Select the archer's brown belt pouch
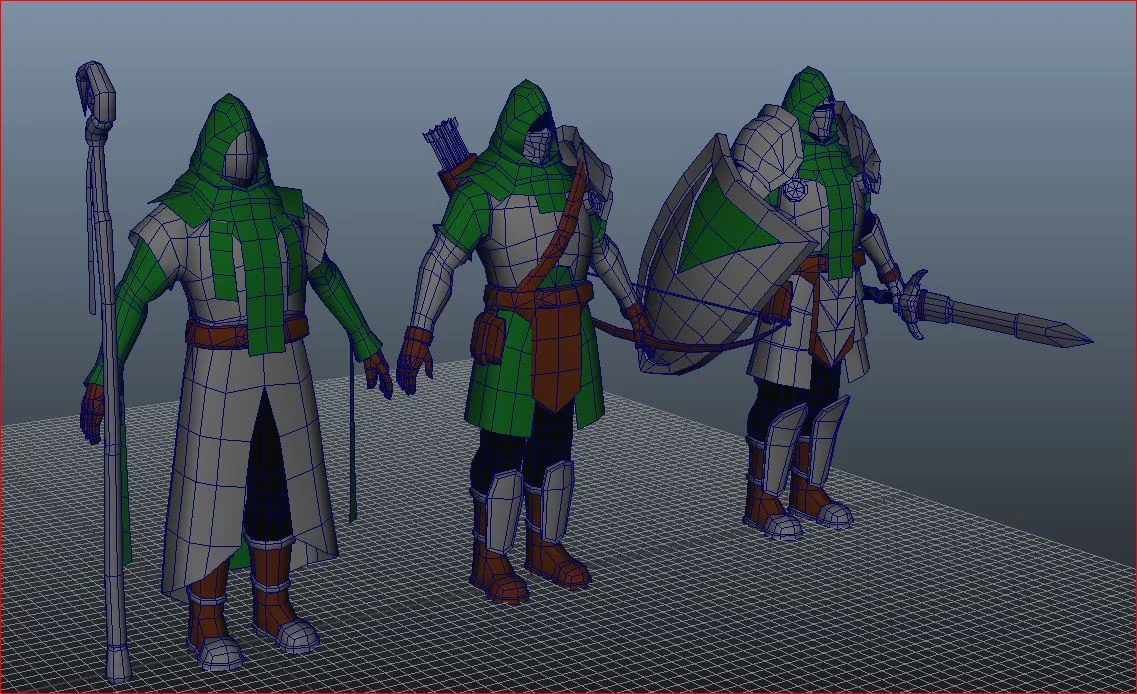This screenshot has width=1137, height=694. click(x=489, y=336)
